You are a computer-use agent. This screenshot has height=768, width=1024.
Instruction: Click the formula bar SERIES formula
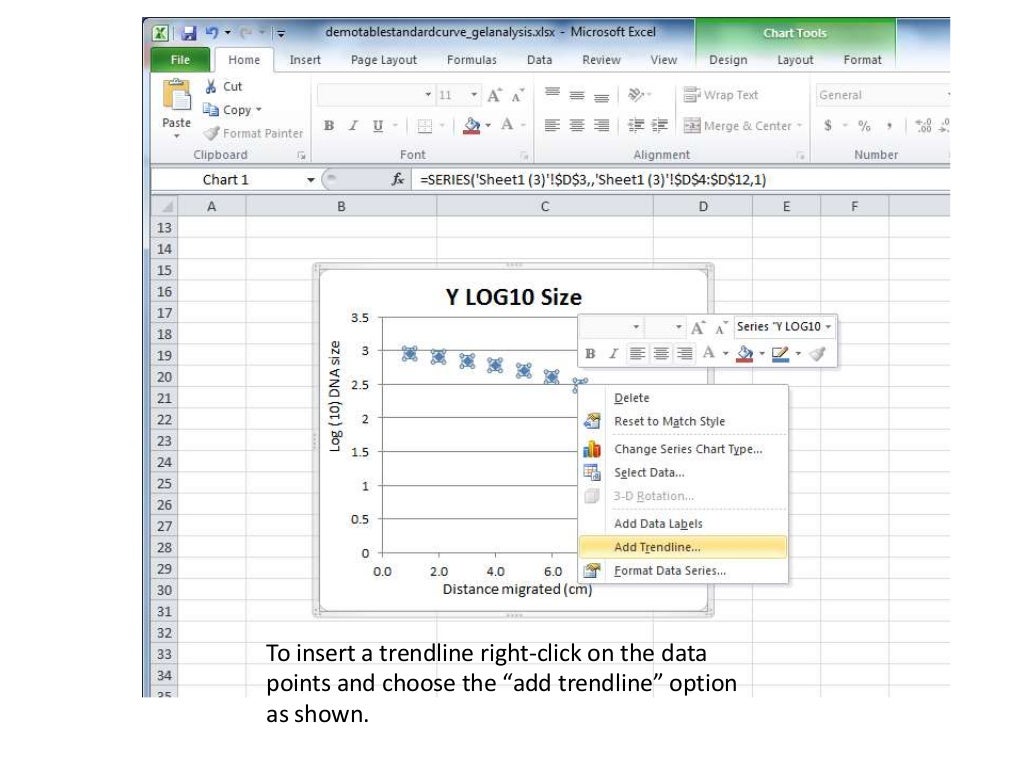point(593,180)
